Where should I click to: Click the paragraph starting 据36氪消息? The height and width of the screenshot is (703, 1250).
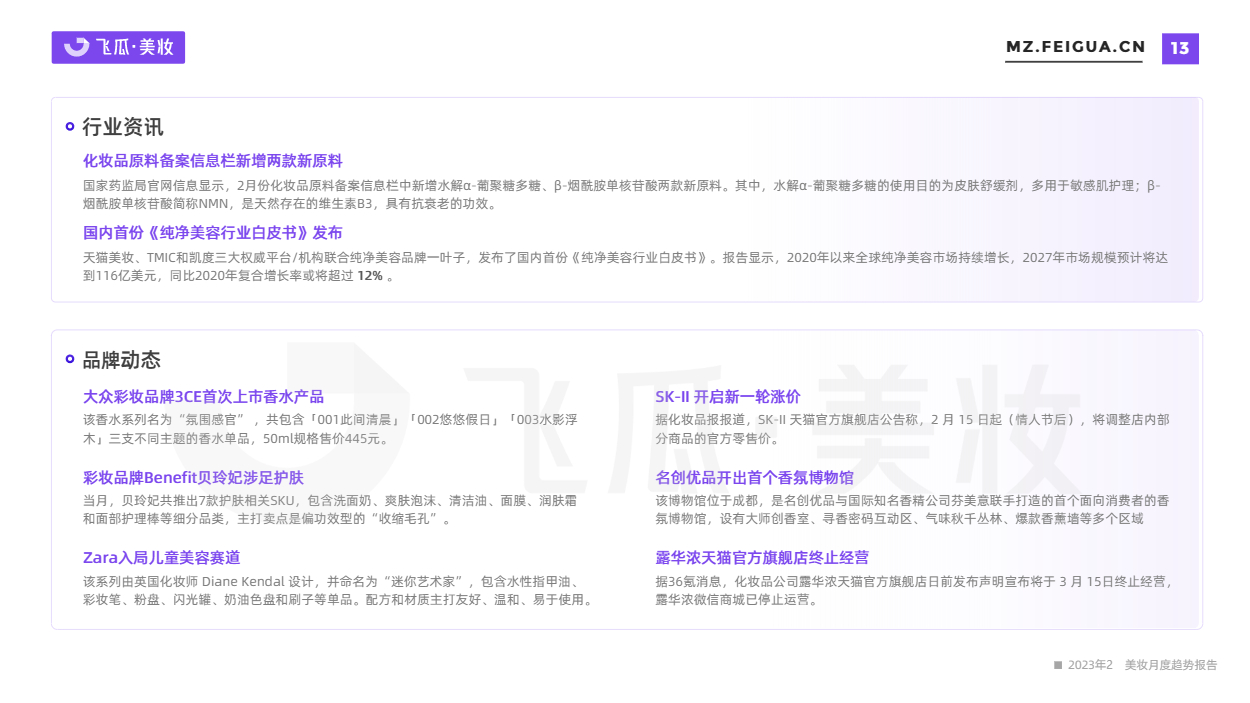click(914, 591)
